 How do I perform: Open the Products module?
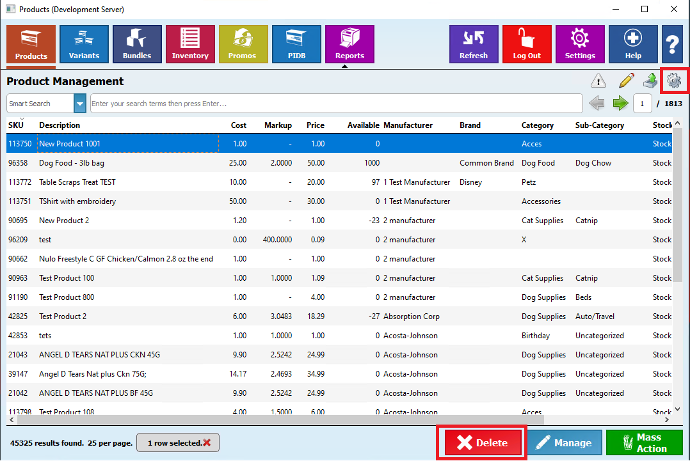(x=31, y=44)
